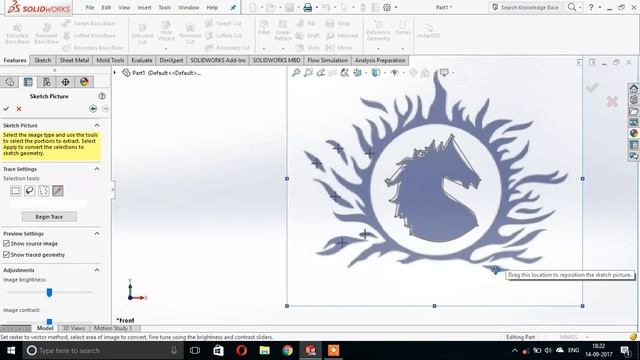Collapse the Trace Settings section
Screen dimensions: 640x360
click(97, 169)
